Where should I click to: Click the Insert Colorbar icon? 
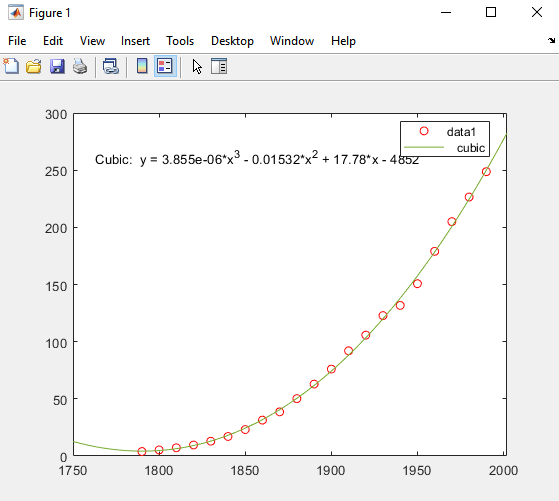click(x=142, y=66)
